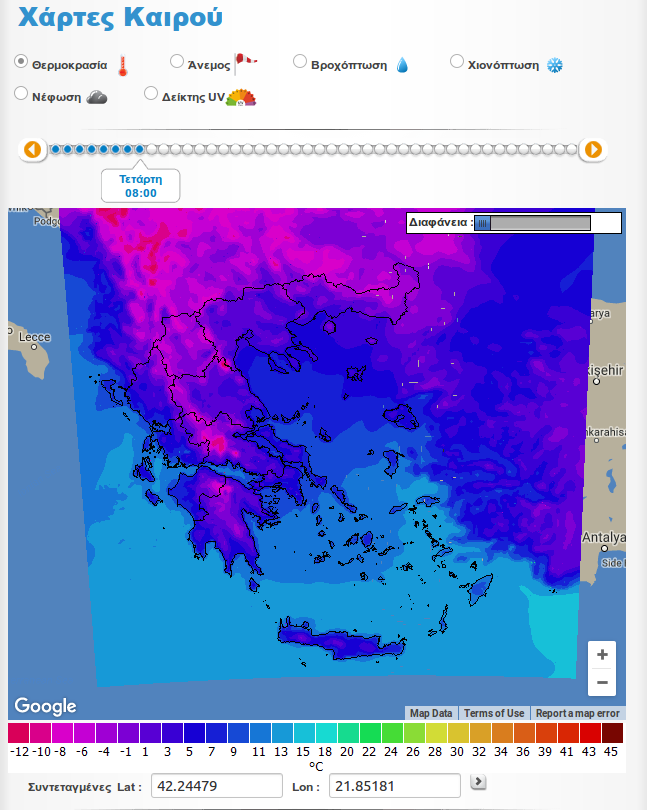
Task: Select the Χιονόπτωση radio button
Action: pos(457,61)
